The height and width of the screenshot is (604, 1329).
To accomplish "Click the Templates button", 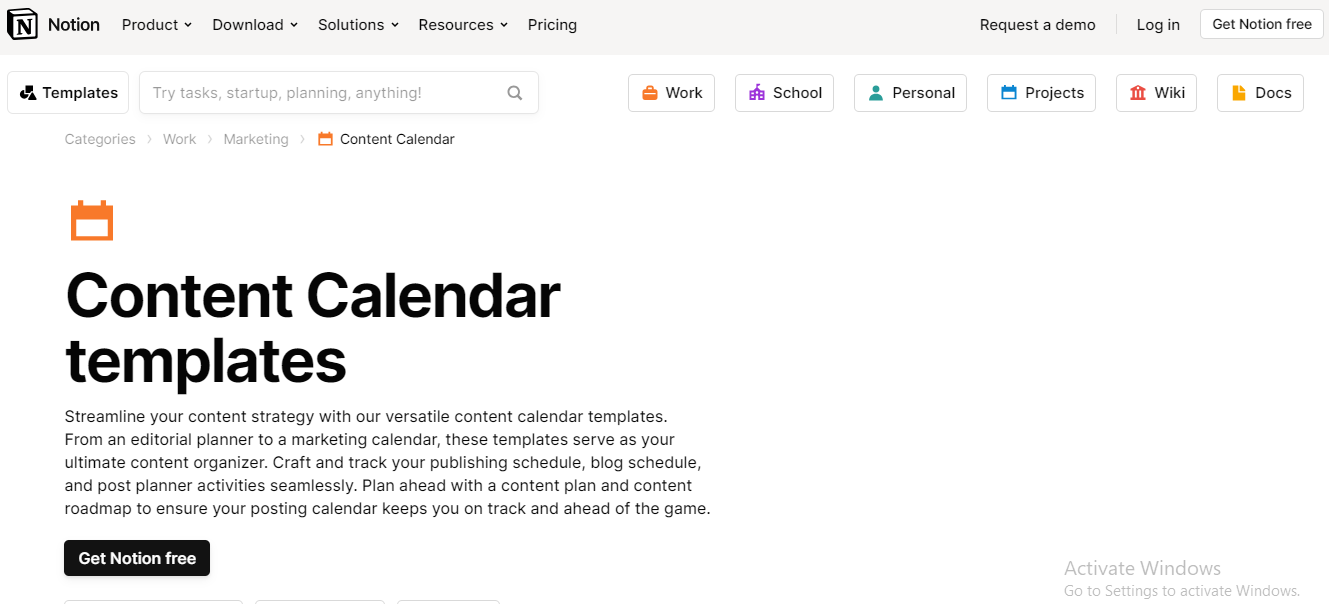I will [x=68, y=93].
